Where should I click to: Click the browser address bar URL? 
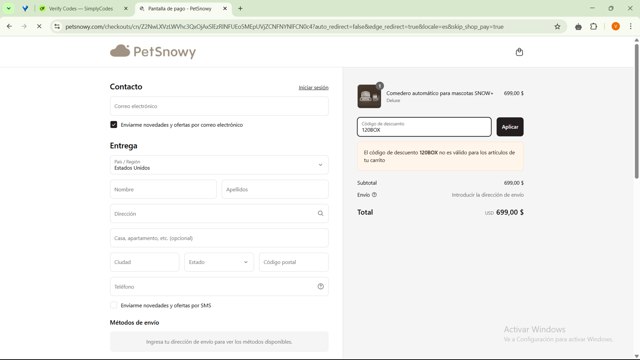284,27
